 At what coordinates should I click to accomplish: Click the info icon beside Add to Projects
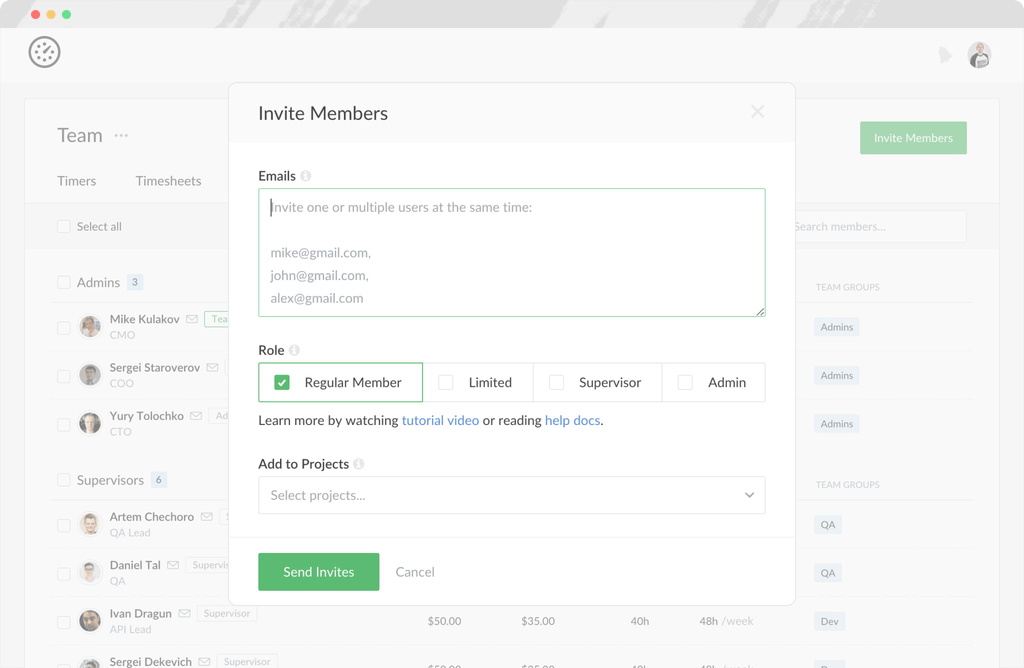click(360, 464)
